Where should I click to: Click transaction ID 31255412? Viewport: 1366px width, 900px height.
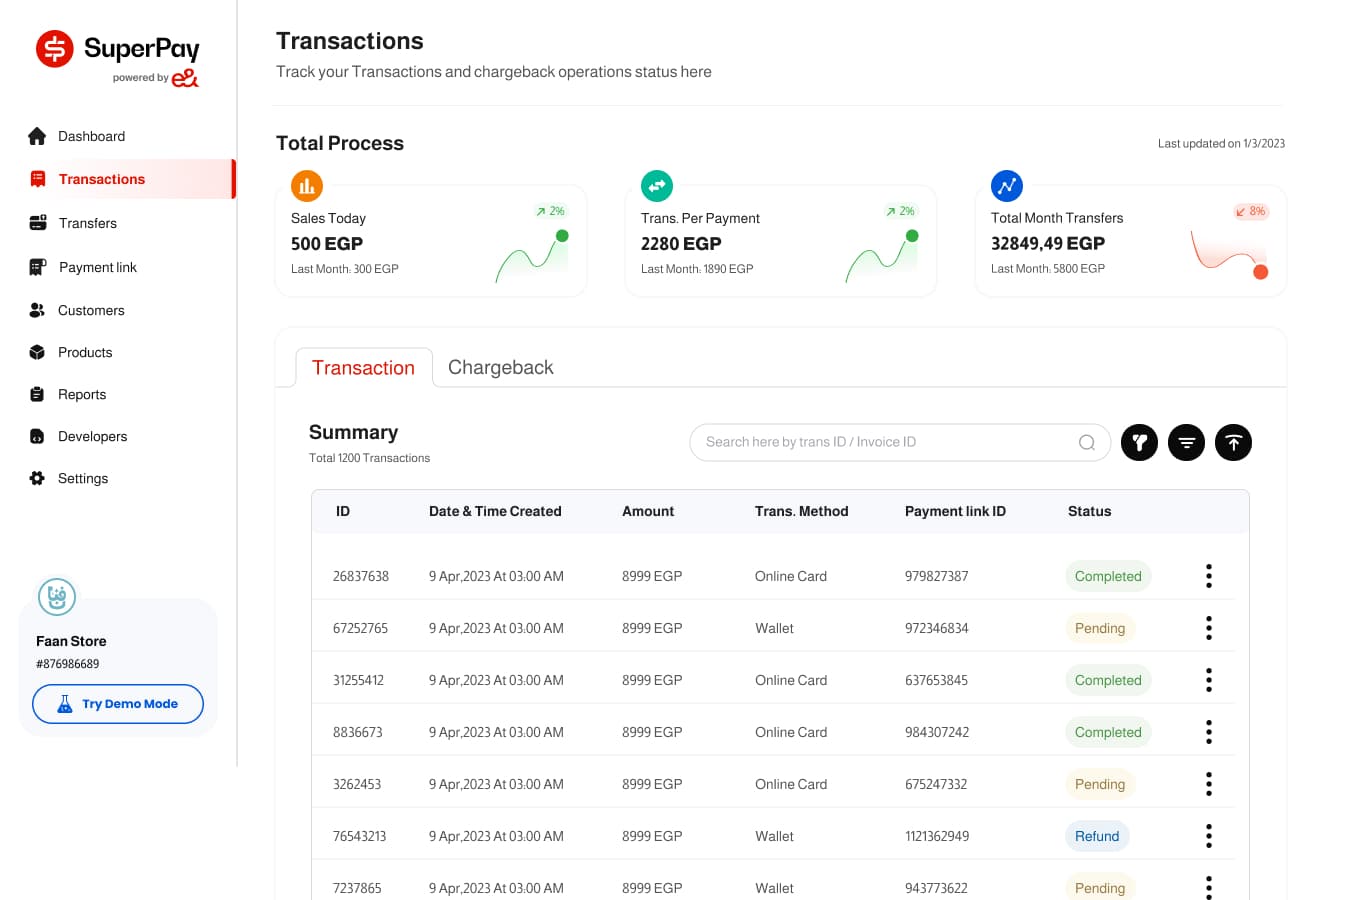[358, 680]
